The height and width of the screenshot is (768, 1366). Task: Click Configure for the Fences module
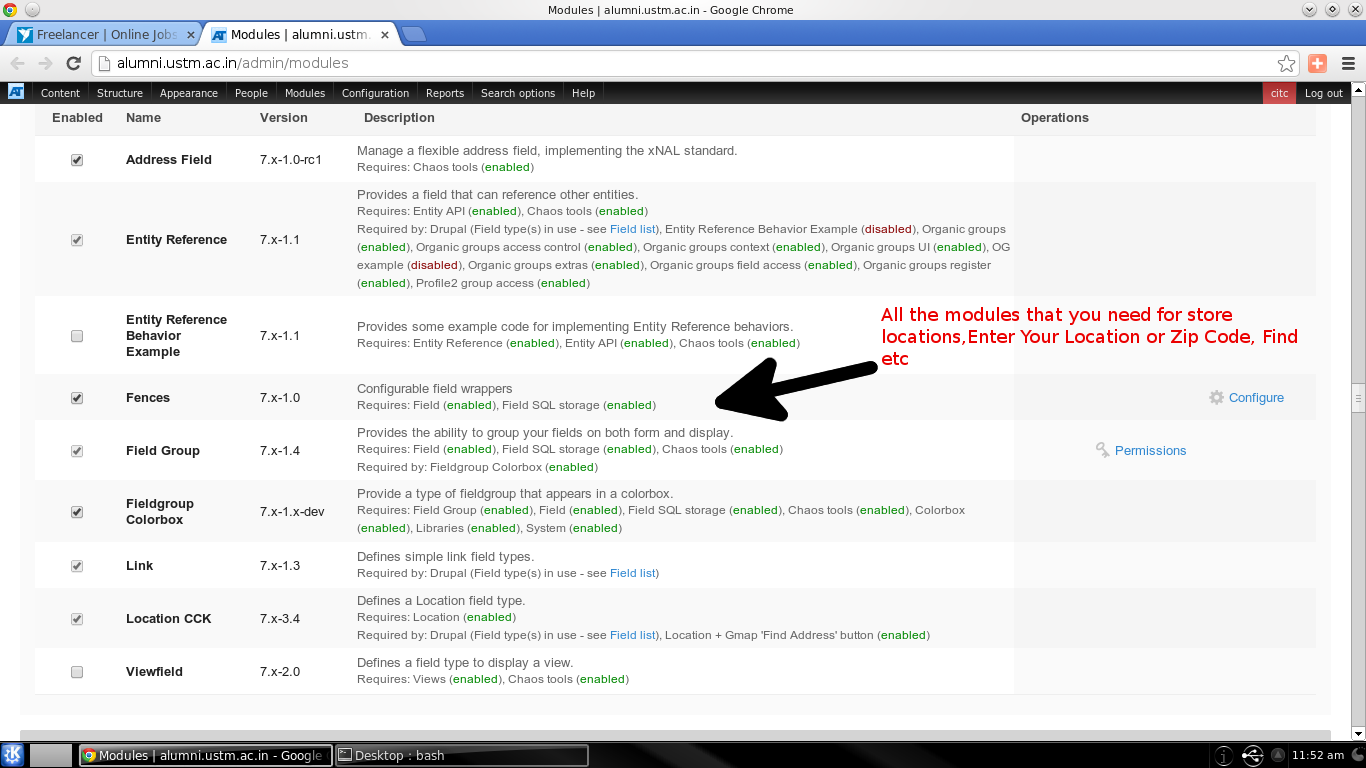[x=1256, y=397]
